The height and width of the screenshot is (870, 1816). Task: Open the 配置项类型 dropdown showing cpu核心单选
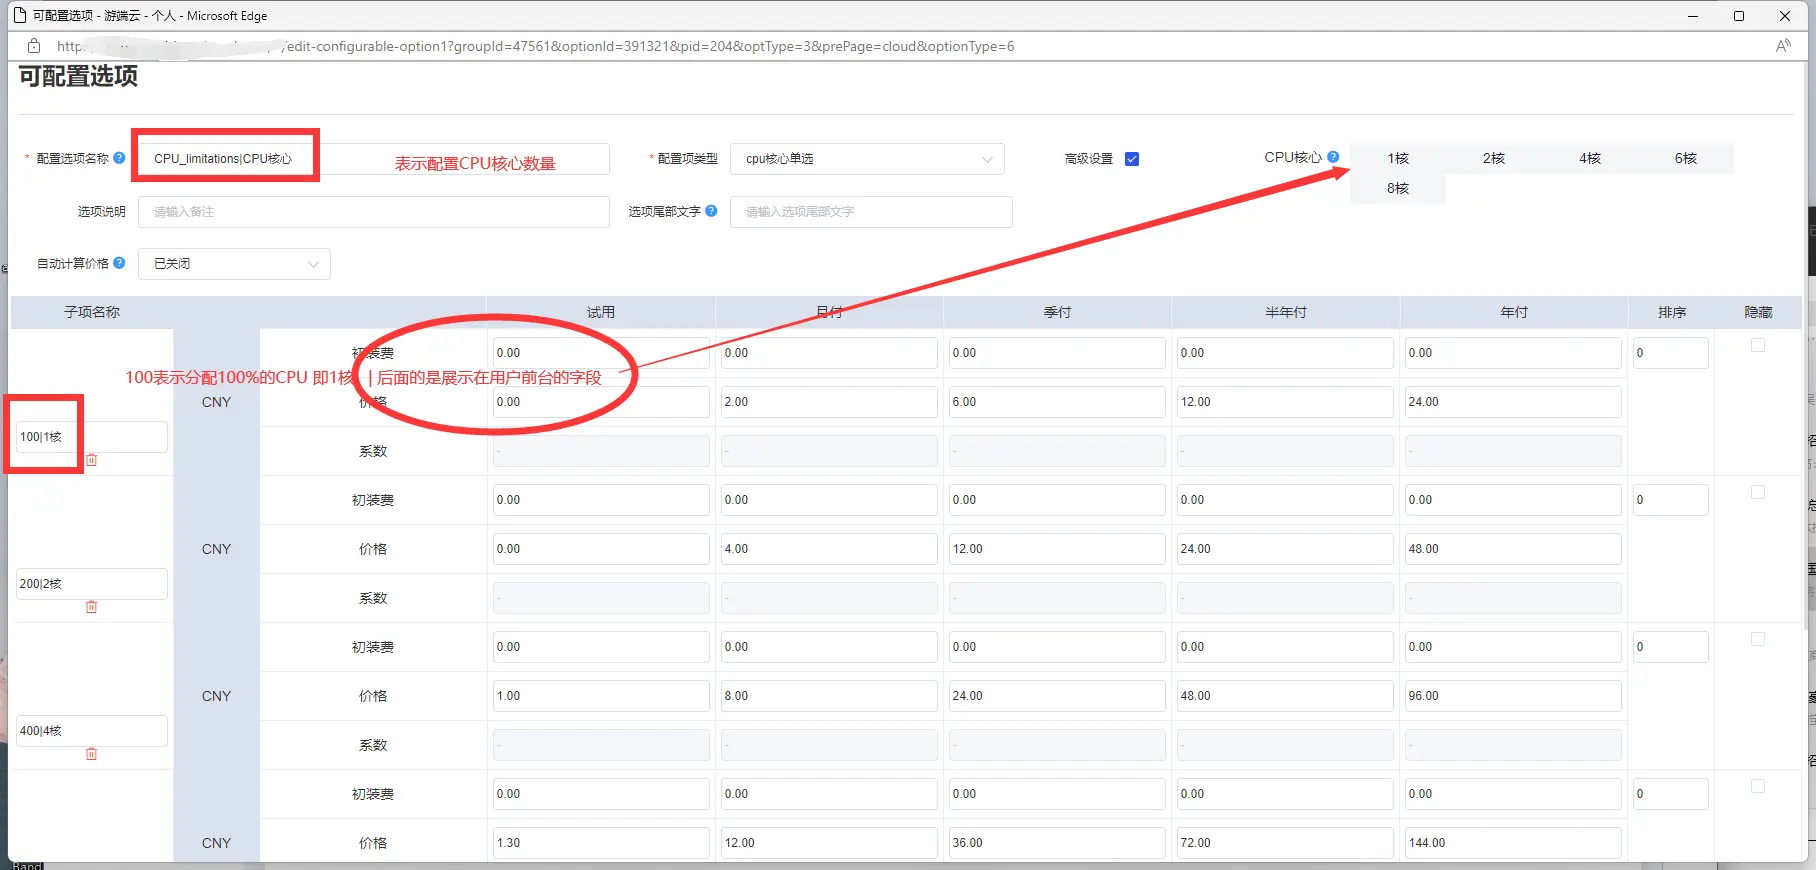pyautogui.click(x=867, y=159)
